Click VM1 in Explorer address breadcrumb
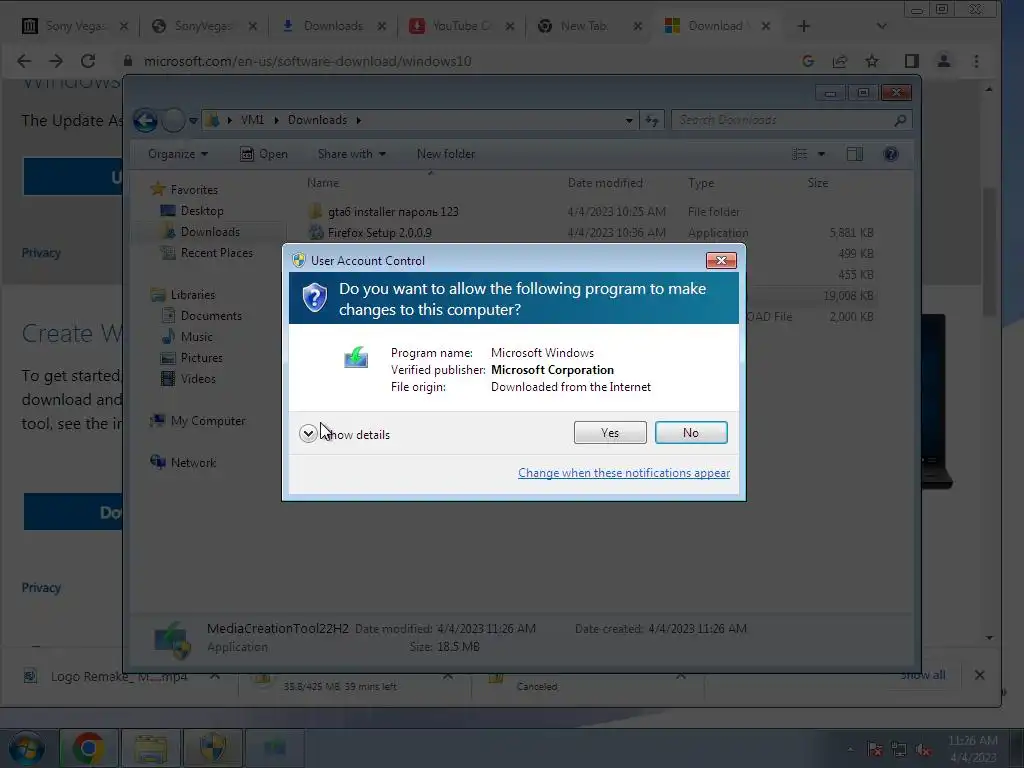The height and width of the screenshot is (768, 1024). point(252,120)
